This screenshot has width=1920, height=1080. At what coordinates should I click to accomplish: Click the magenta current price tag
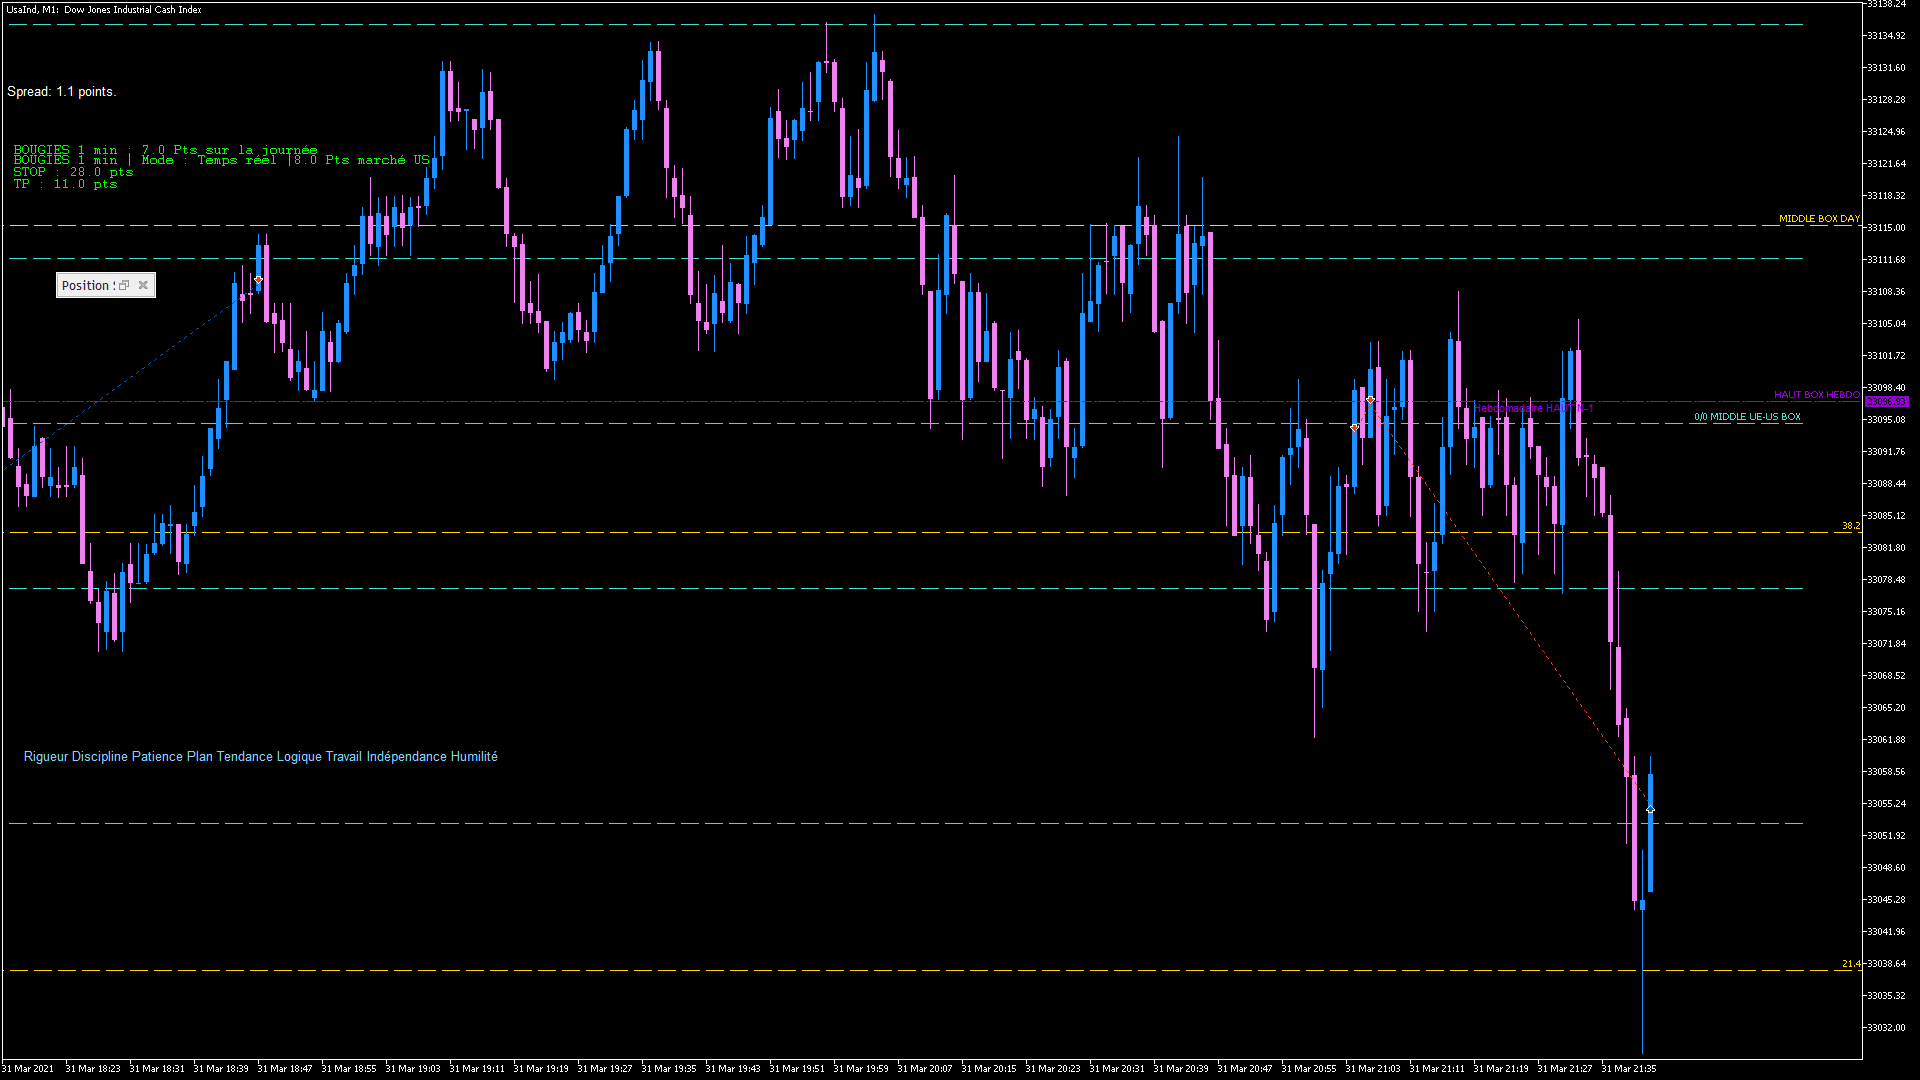(1886, 402)
